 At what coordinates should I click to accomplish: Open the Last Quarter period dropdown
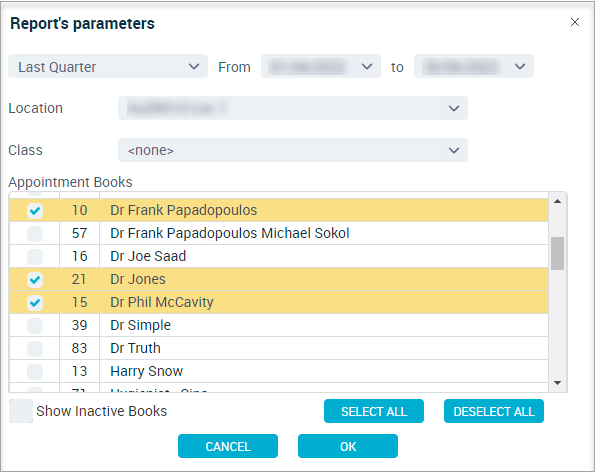pos(108,66)
